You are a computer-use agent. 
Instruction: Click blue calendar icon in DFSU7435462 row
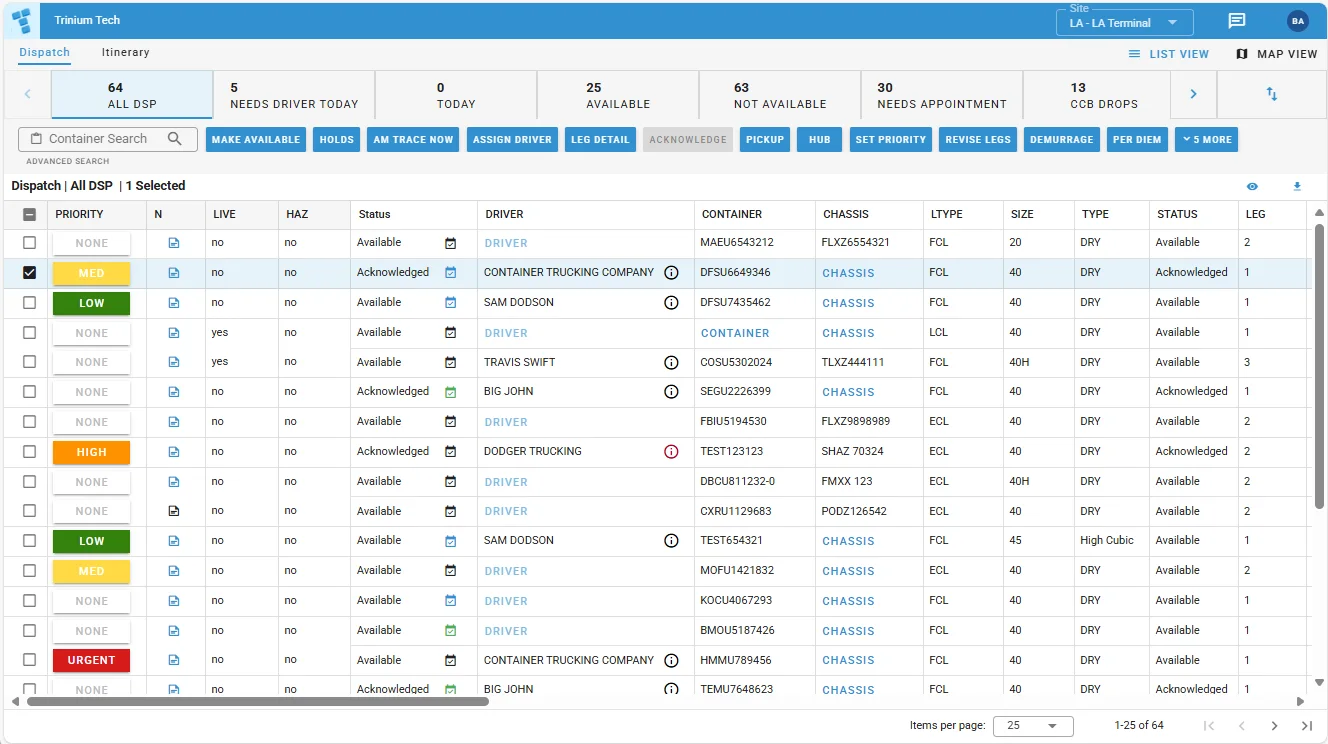click(450, 302)
